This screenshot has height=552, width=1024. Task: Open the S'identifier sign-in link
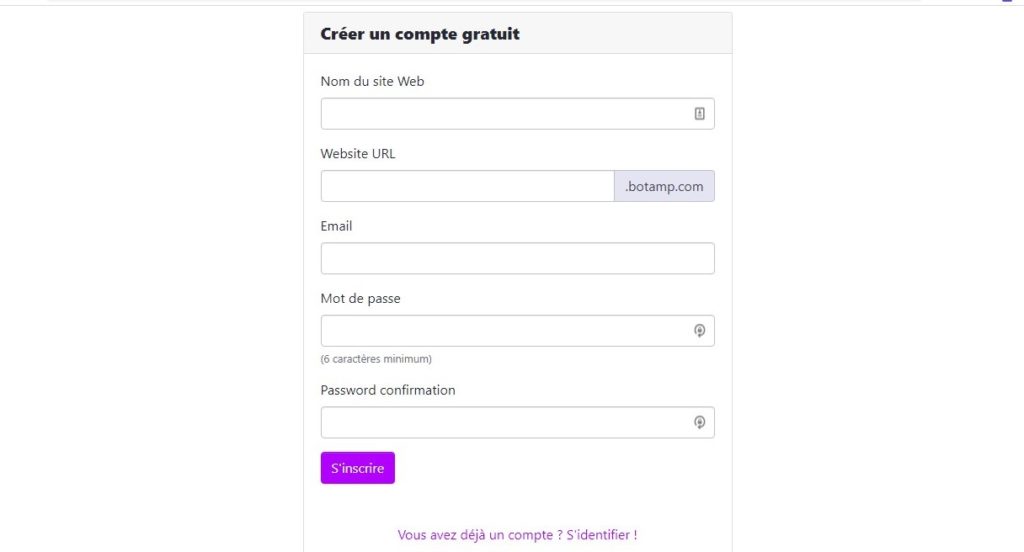tap(601, 534)
